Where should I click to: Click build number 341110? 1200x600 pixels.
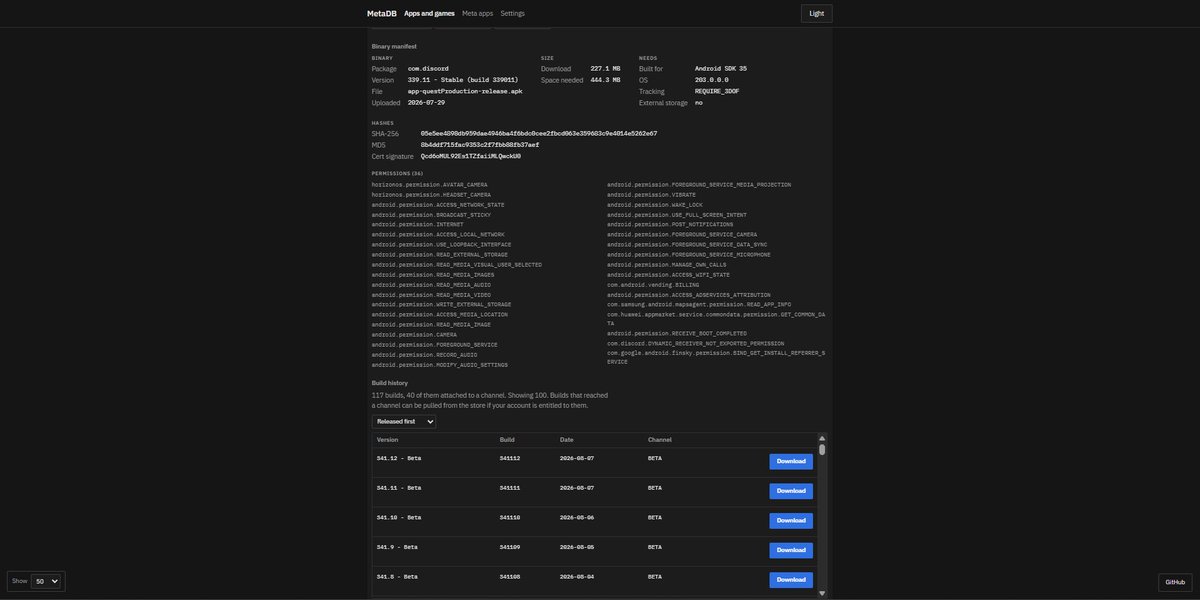click(510, 517)
